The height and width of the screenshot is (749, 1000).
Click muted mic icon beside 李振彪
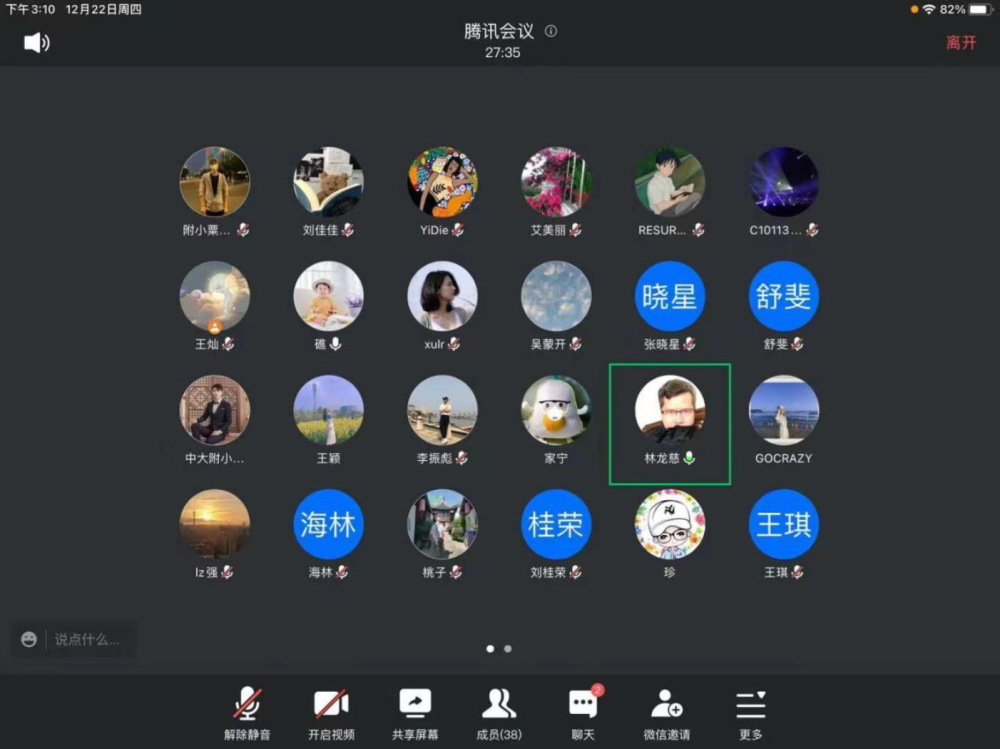(462, 458)
